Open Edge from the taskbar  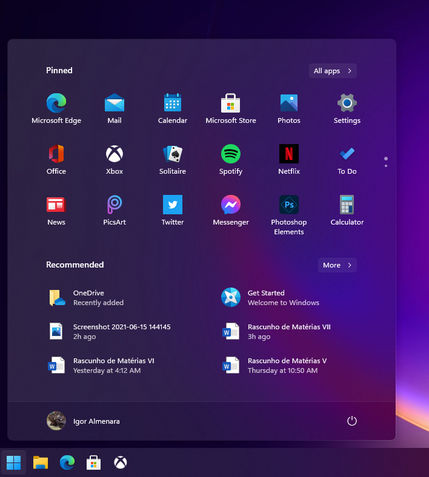(67, 462)
